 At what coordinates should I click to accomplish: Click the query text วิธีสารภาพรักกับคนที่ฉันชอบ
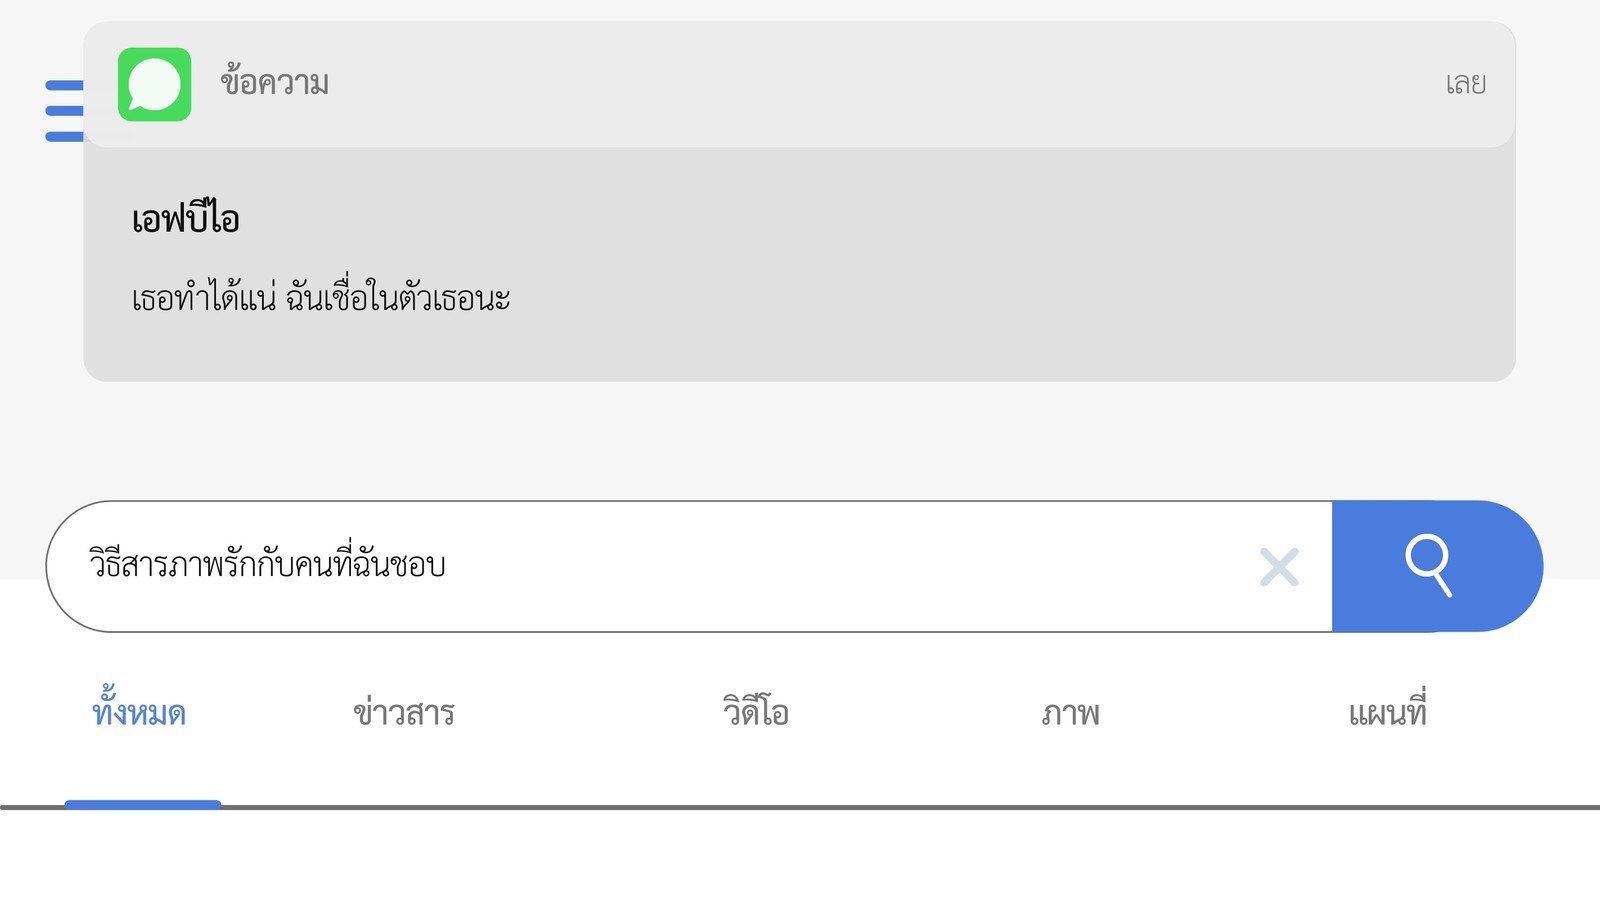coord(267,564)
